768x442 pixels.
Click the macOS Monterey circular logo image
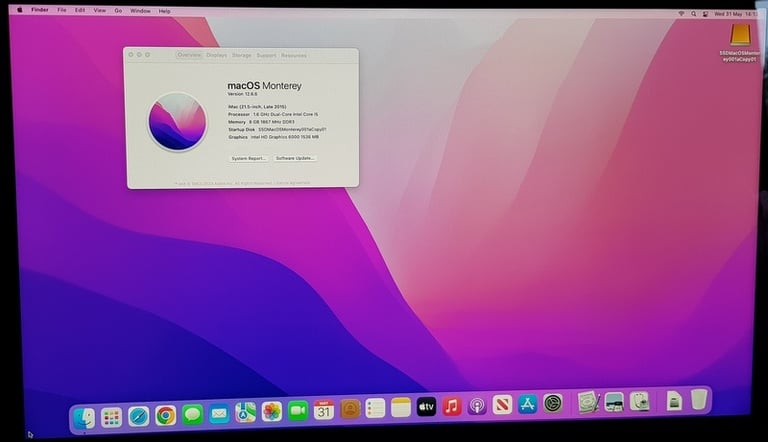178,122
